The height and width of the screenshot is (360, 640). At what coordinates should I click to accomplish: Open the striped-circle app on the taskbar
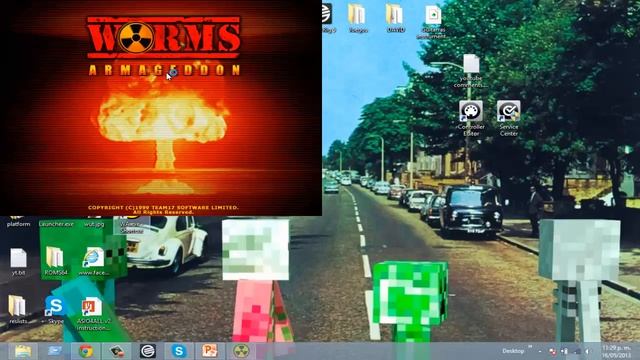[148, 351]
